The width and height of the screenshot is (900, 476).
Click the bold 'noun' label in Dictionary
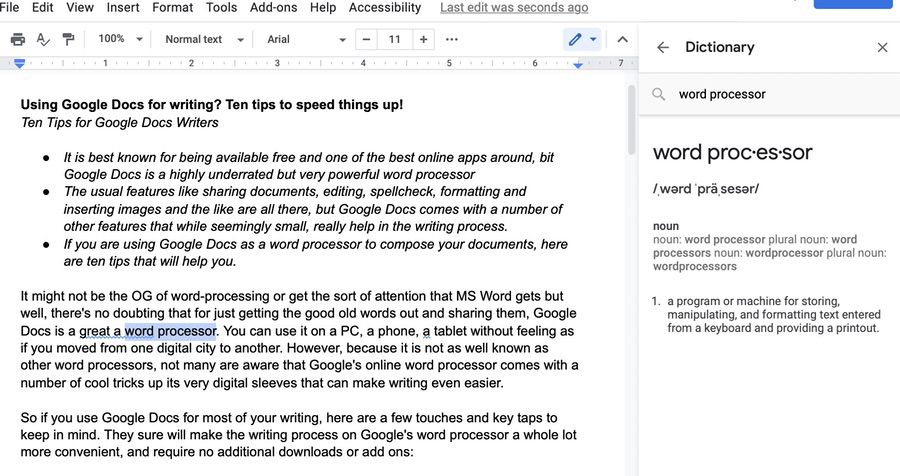coord(666,226)
